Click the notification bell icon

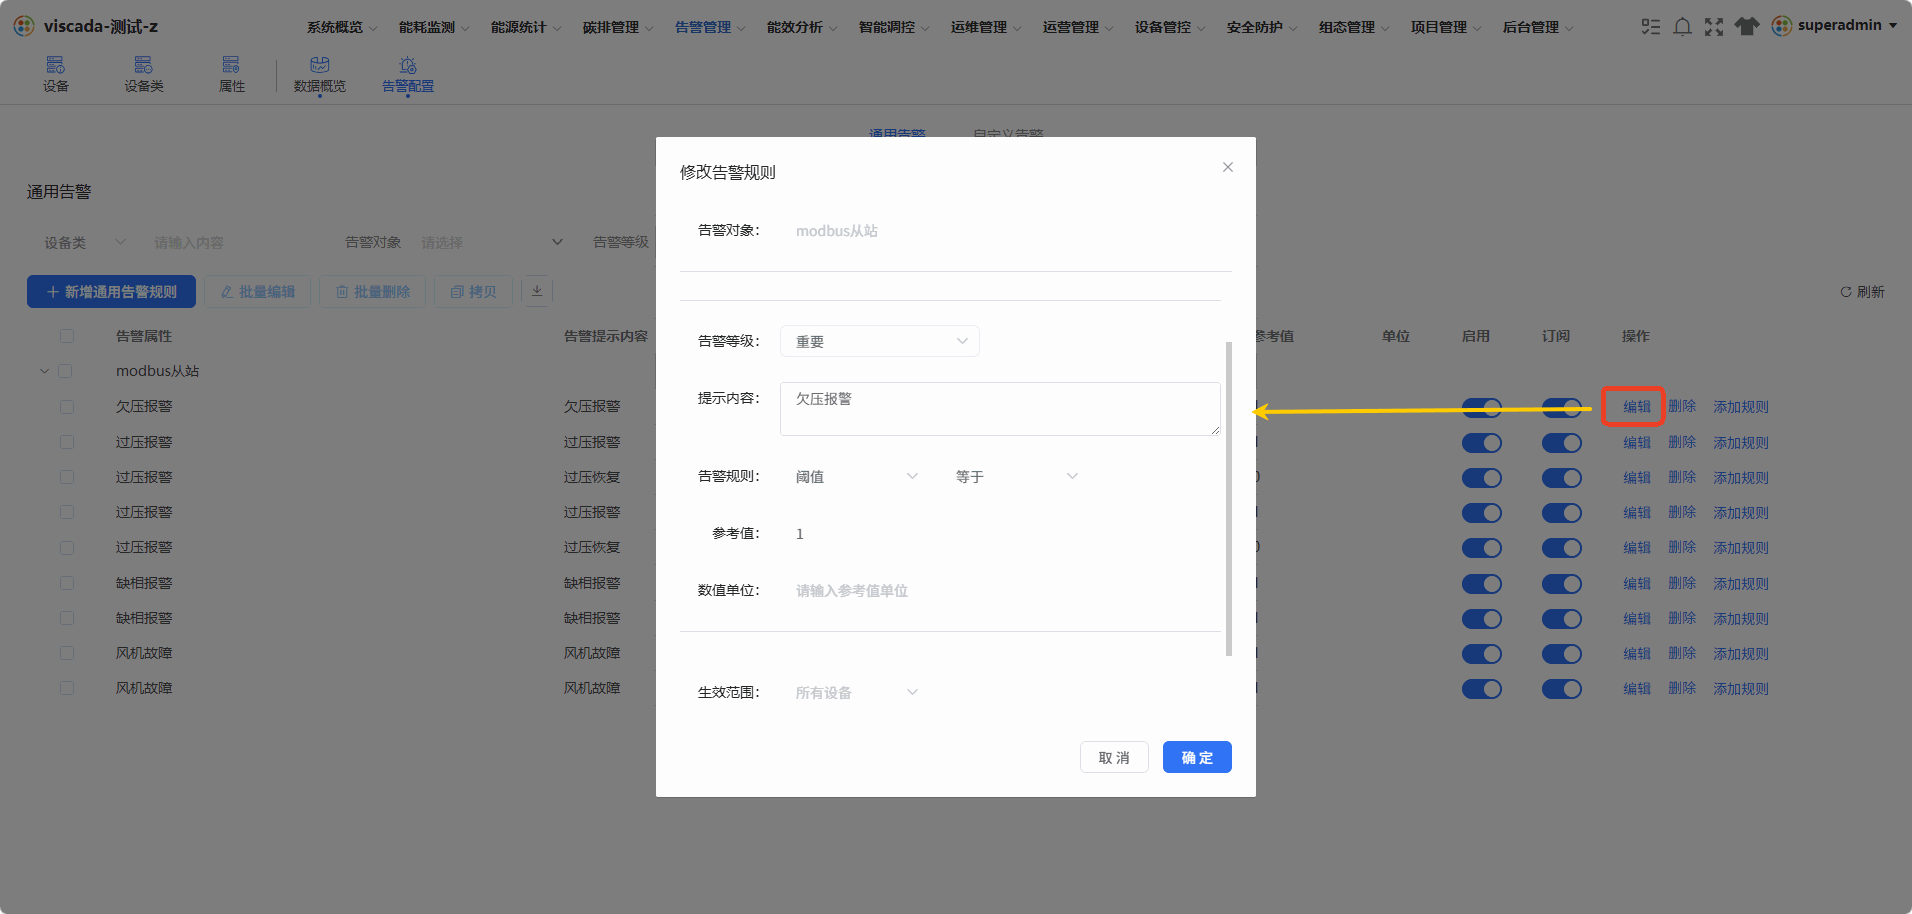1682,26
